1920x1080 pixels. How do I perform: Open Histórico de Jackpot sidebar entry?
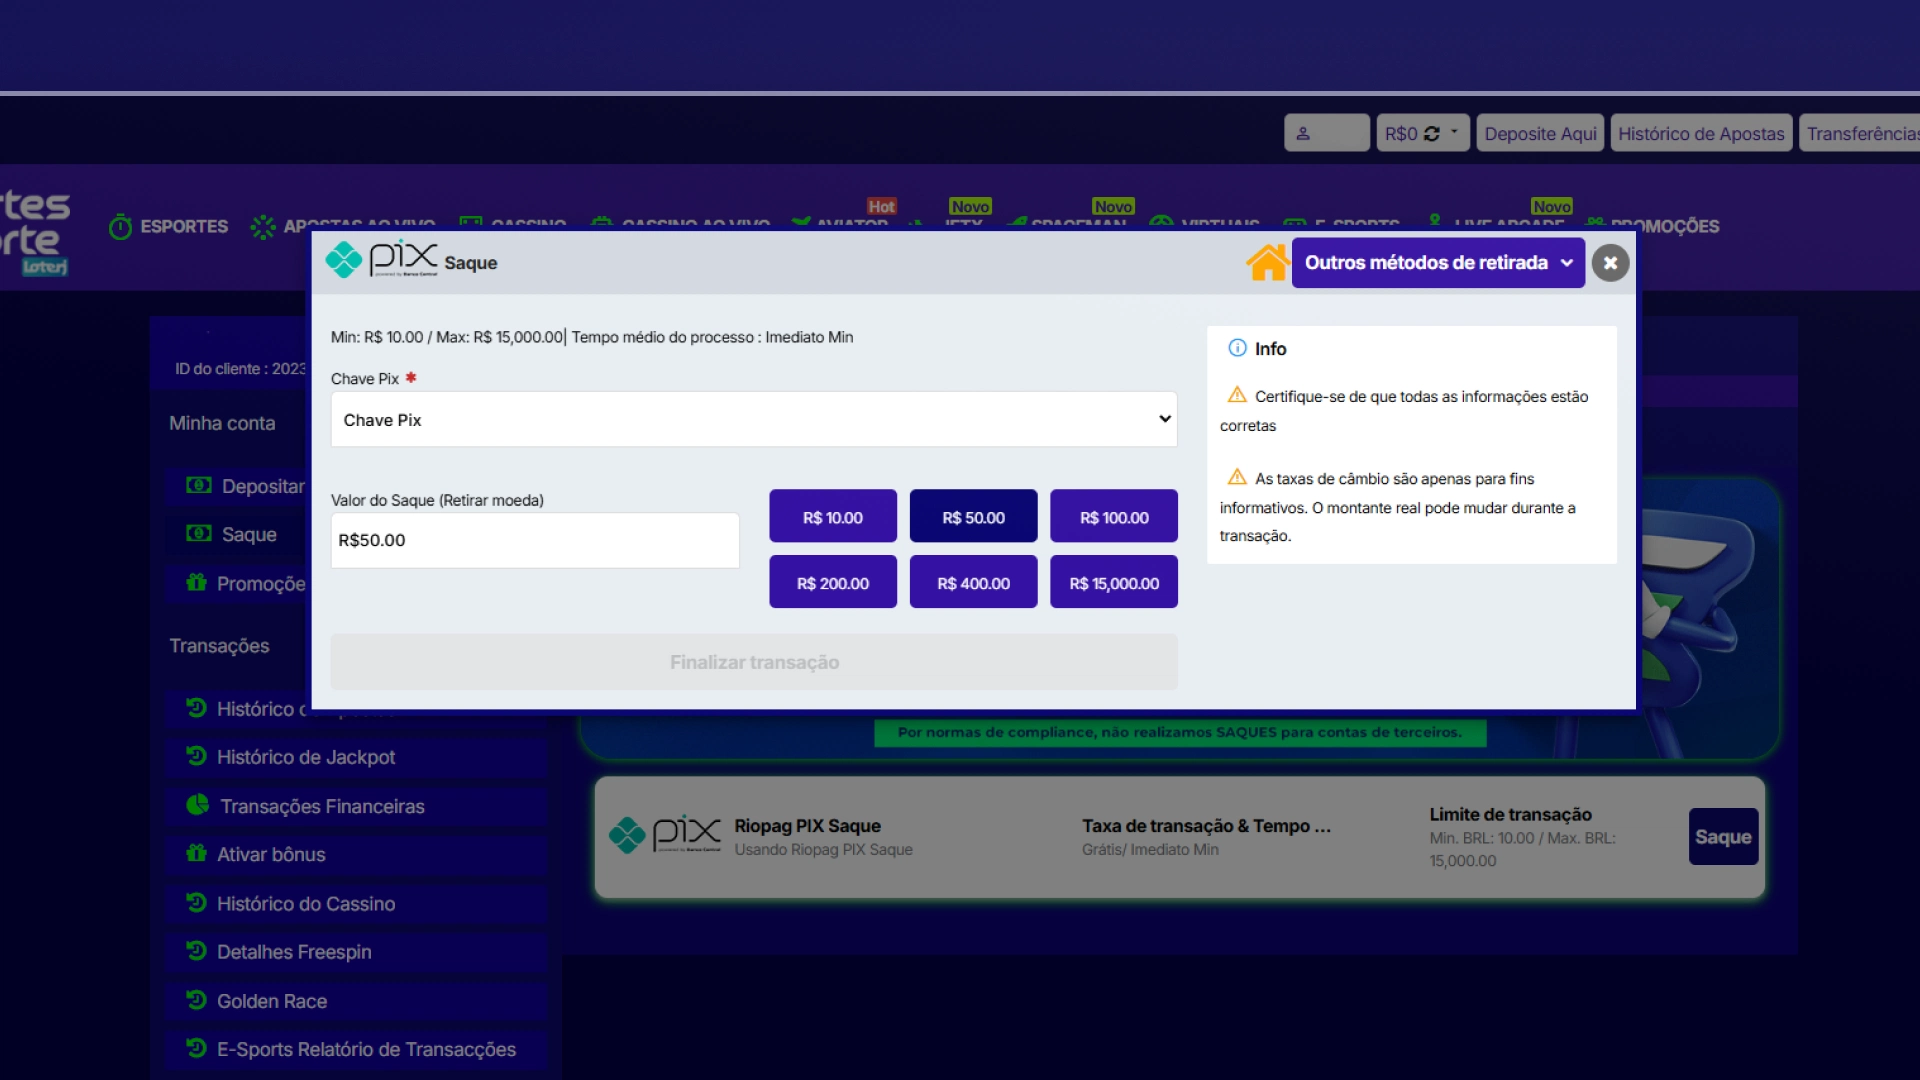pos(356,757)
